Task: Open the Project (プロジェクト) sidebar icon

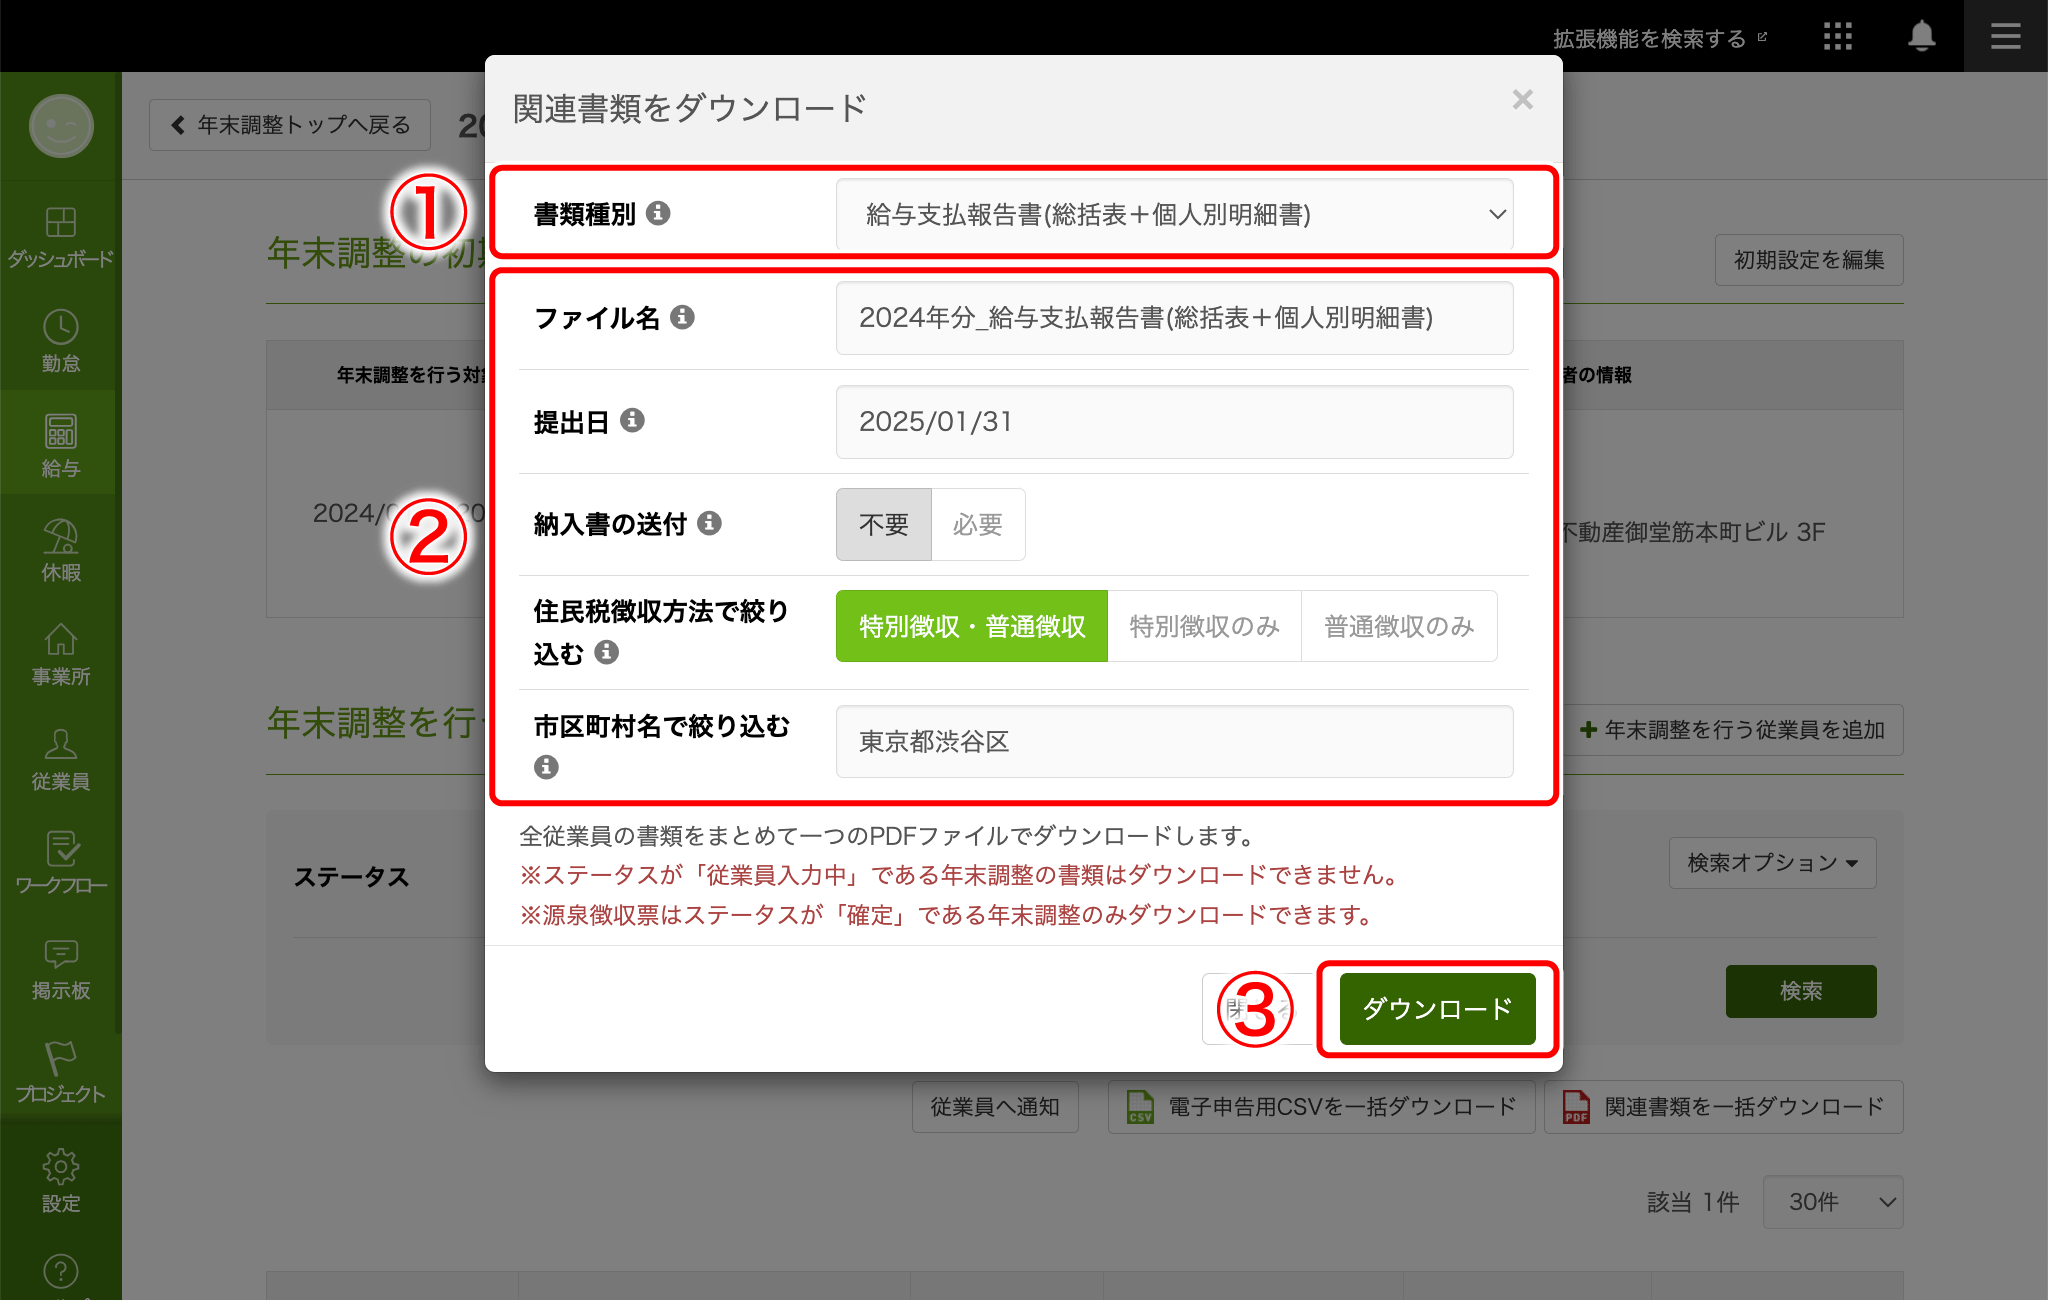Action: coord(60,1072)
